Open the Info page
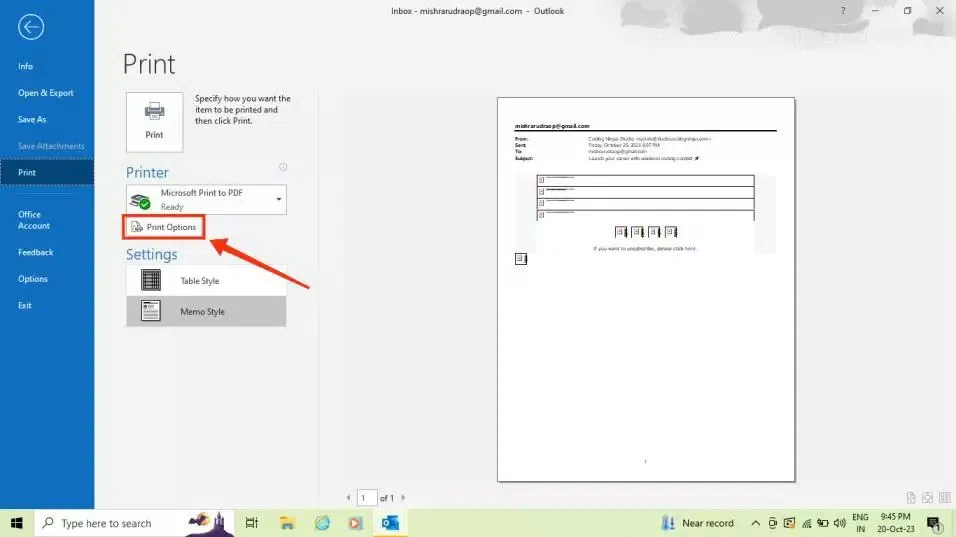The image size is (956, 537). coord(26,66)
